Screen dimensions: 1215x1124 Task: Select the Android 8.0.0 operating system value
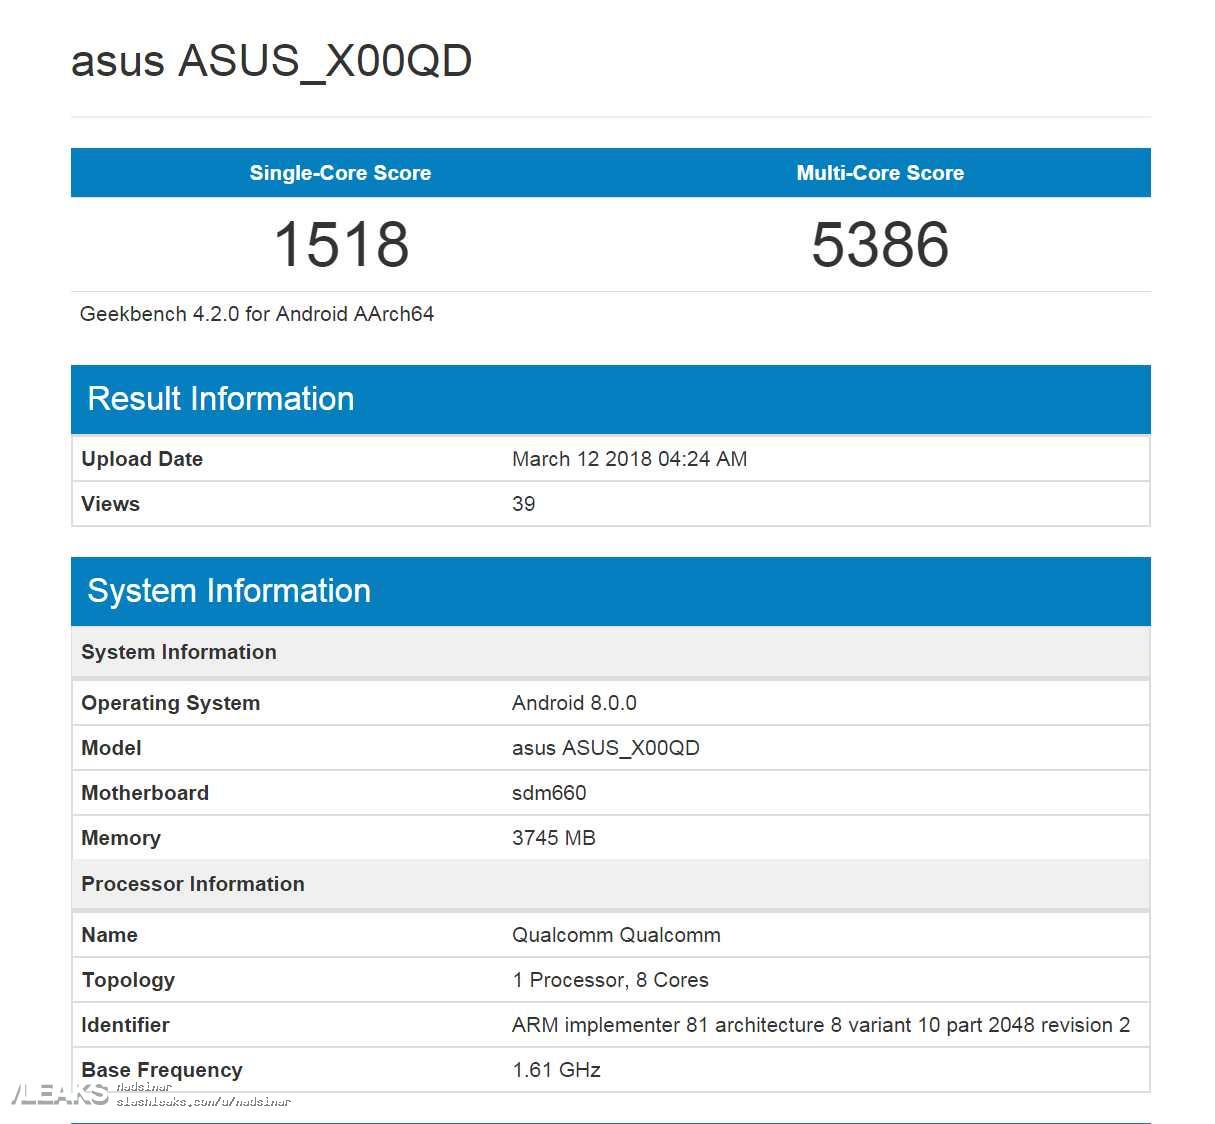point(575,702)
